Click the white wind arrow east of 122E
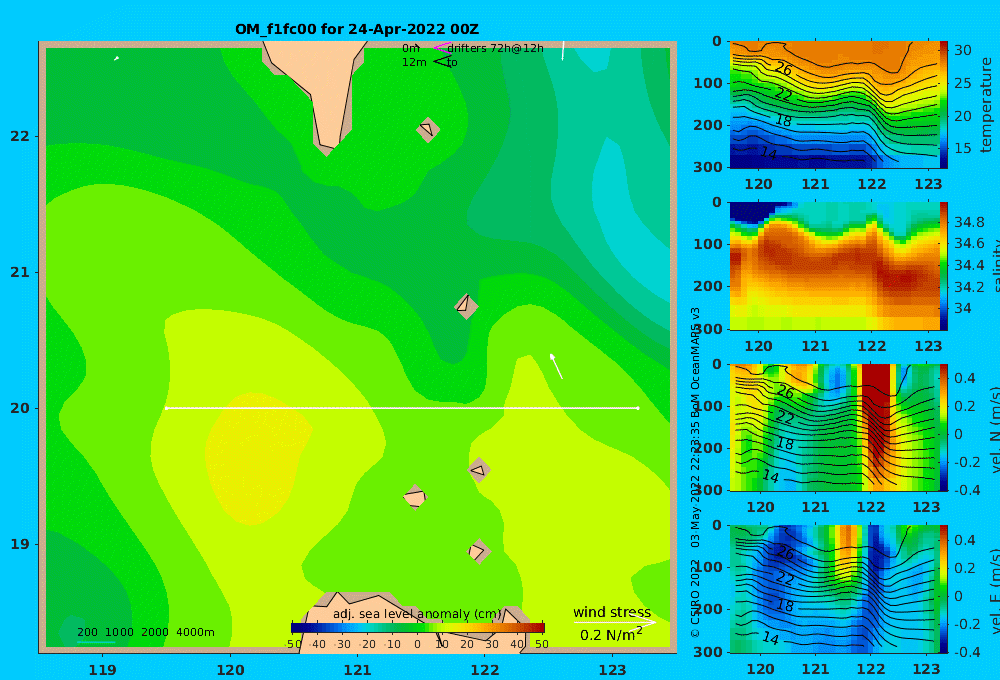 (556, 366)
